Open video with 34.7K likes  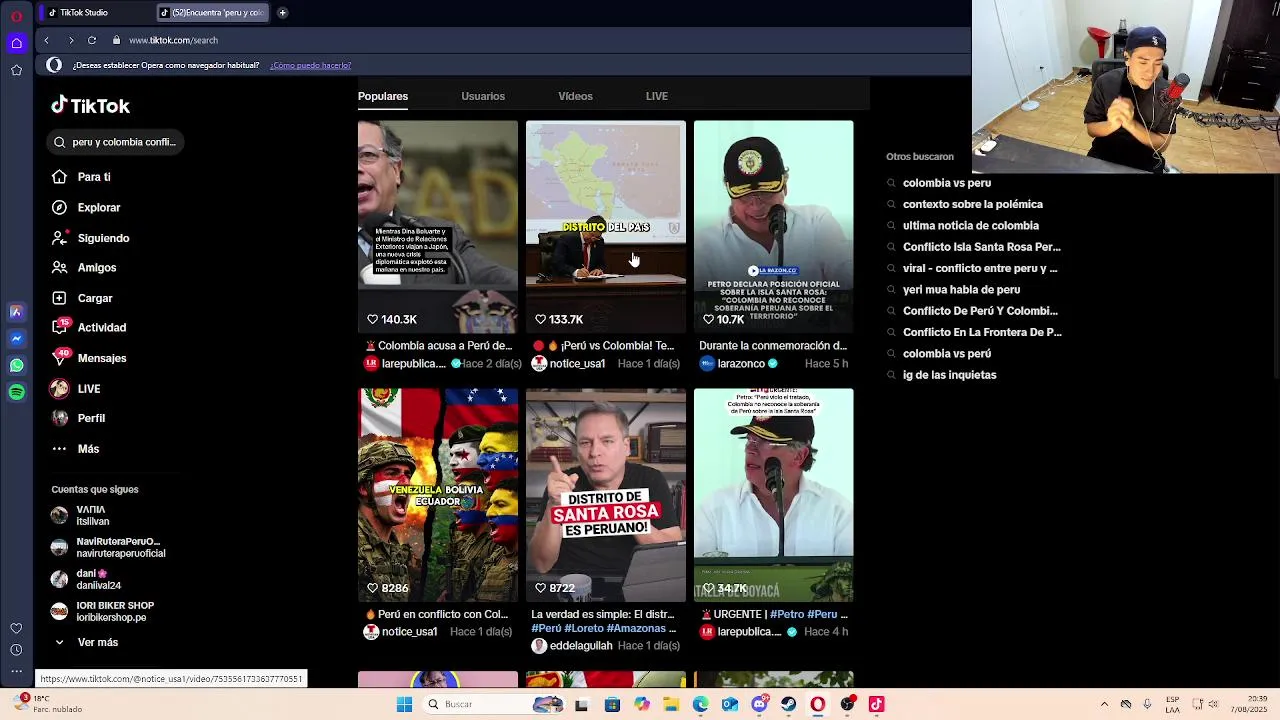coord(774,495)
